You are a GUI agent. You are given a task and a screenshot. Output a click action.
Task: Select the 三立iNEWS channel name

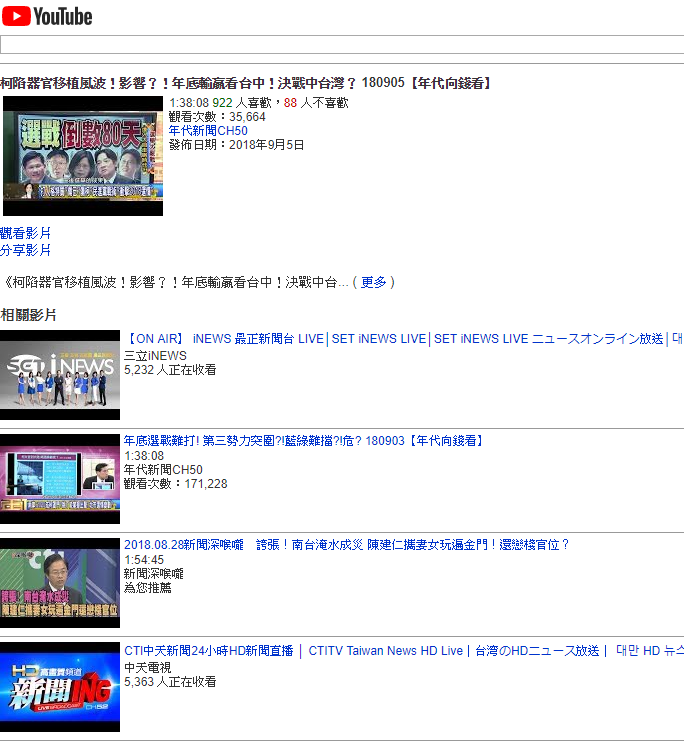155,356
